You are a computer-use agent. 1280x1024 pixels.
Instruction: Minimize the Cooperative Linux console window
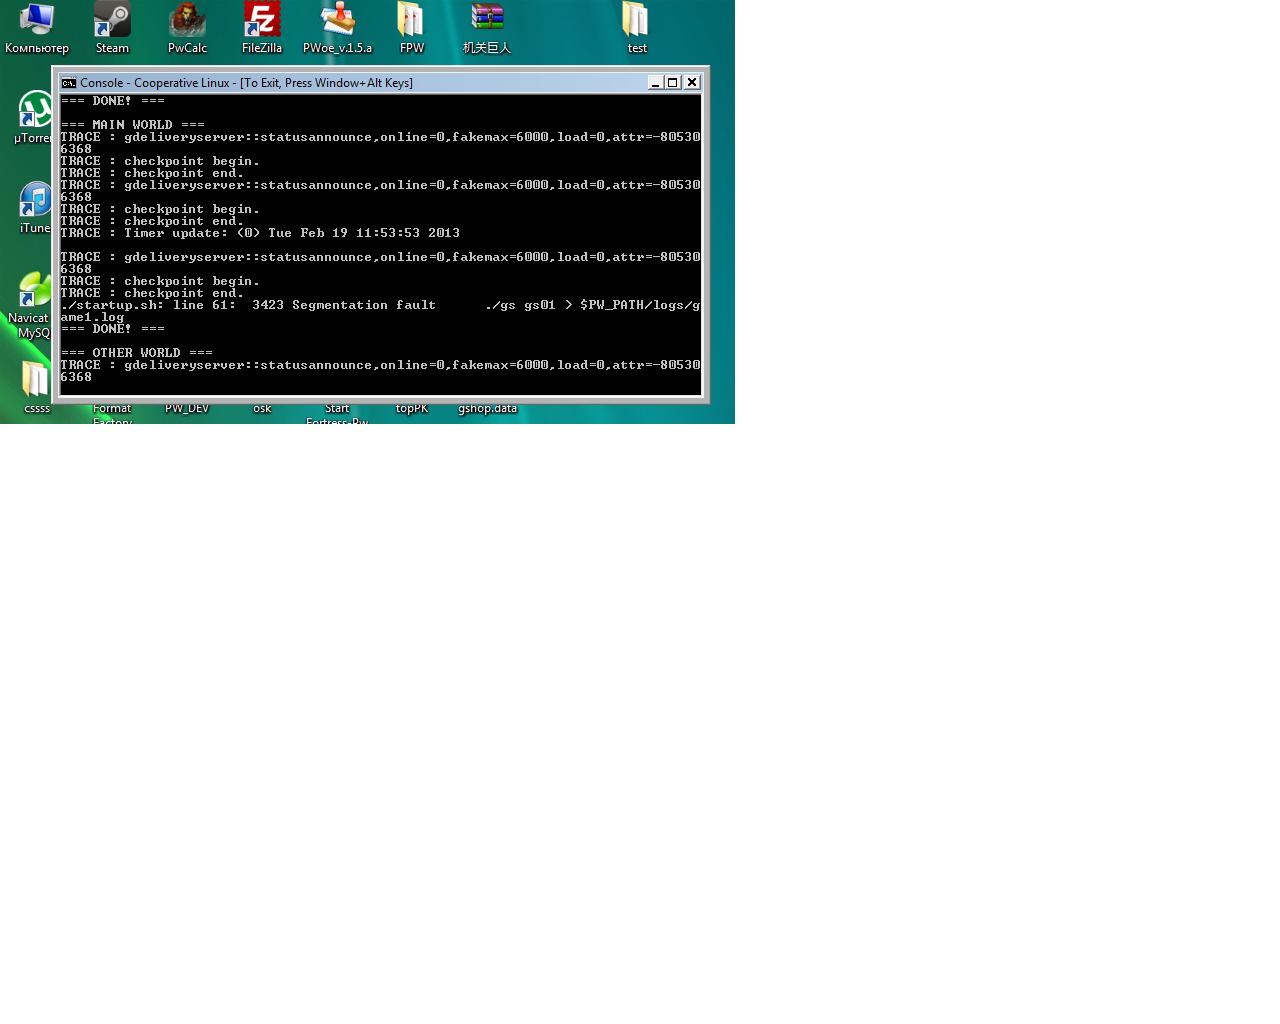(655, 83)
